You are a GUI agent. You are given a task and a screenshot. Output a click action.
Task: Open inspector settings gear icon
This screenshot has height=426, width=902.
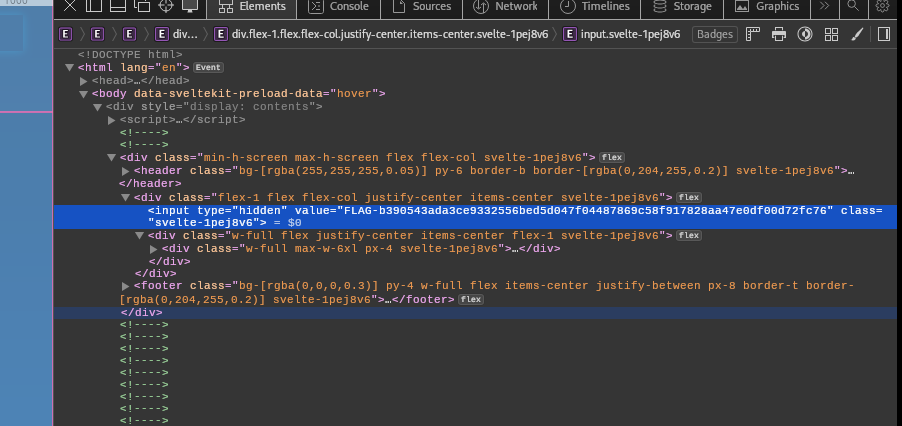click(882, 6)
